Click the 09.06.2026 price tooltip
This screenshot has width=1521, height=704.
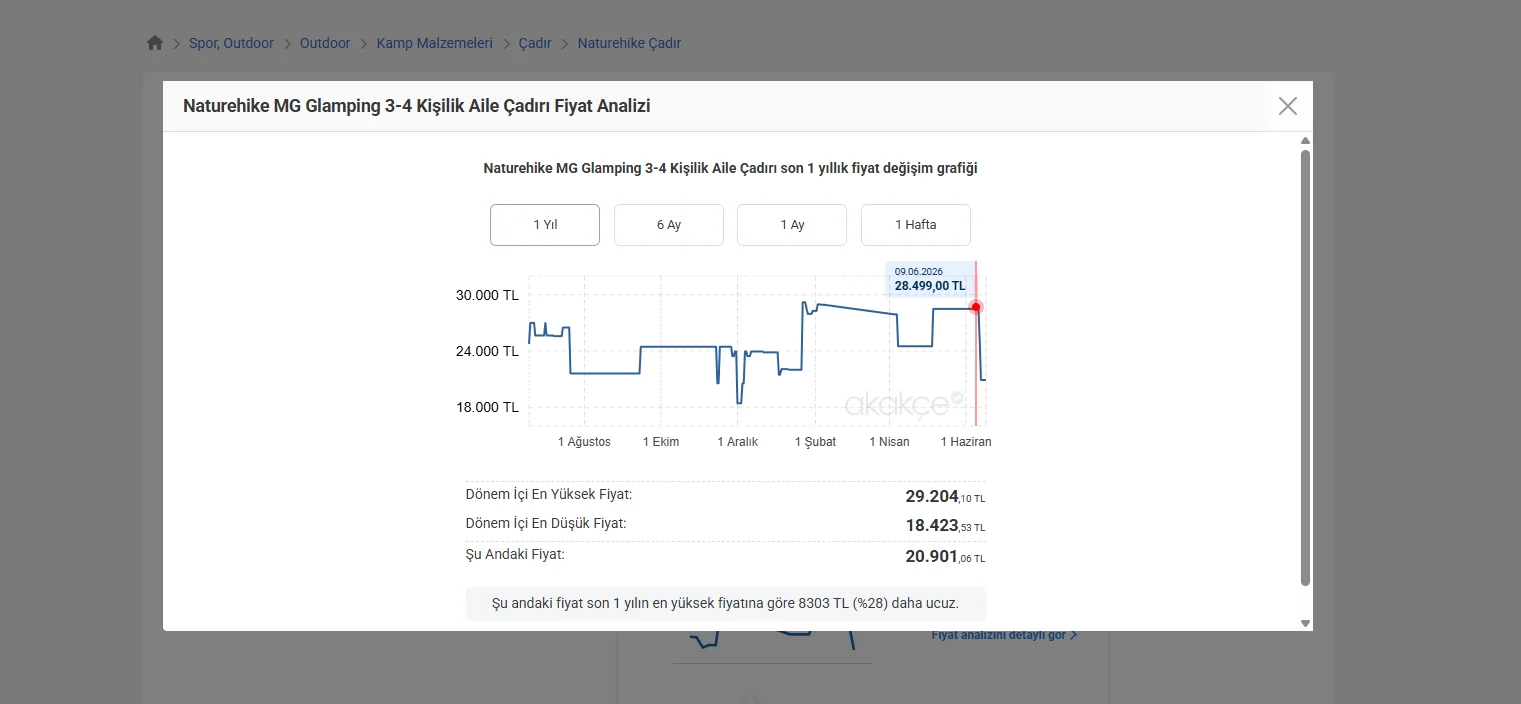click(x=930, y=279)
